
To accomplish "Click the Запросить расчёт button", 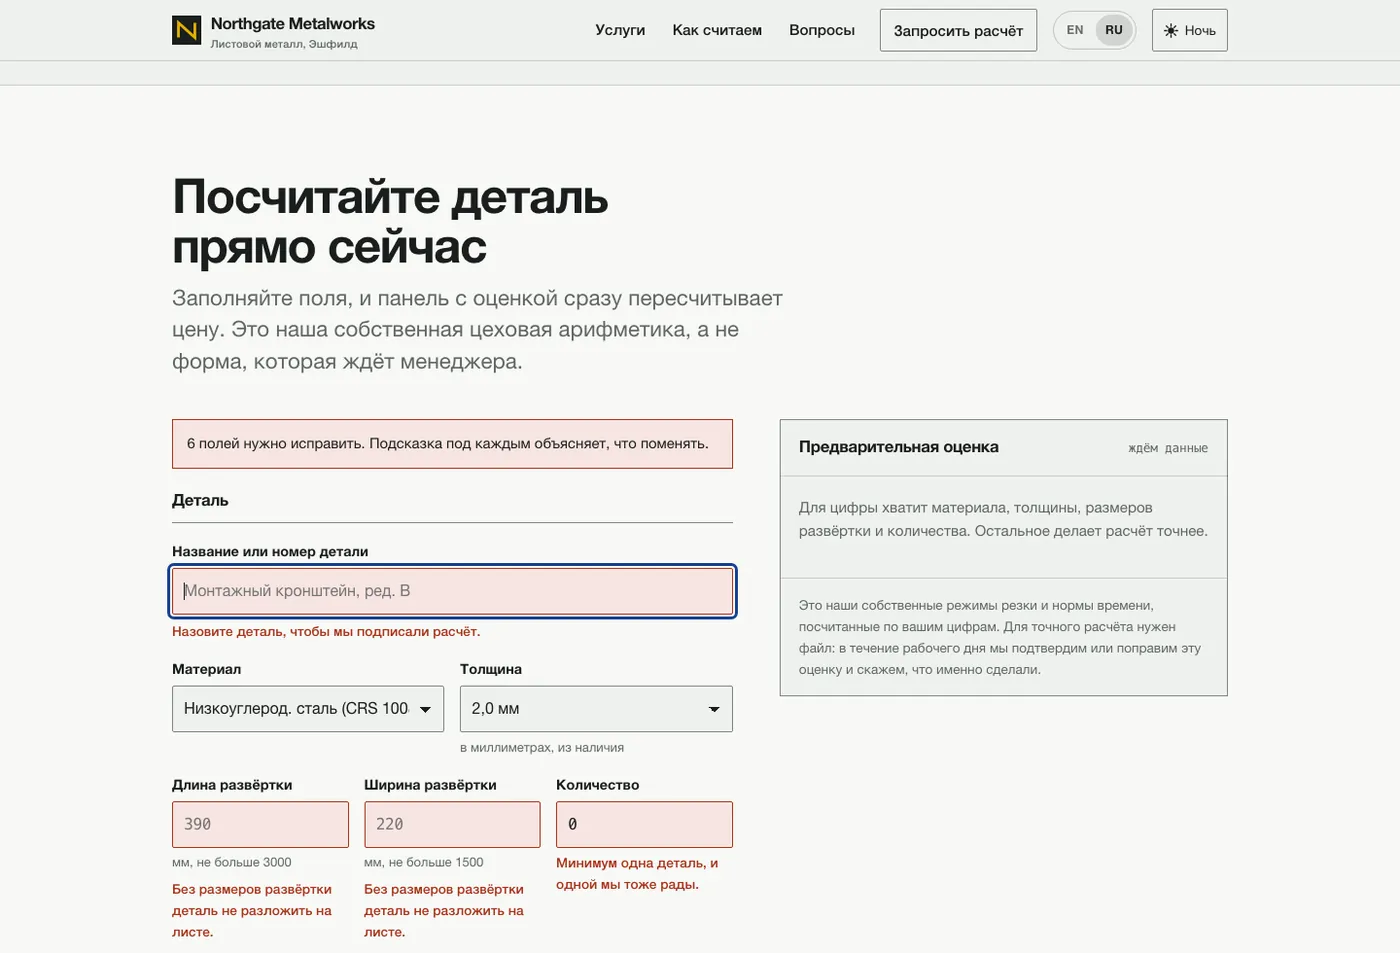I will tap(958, 30).
